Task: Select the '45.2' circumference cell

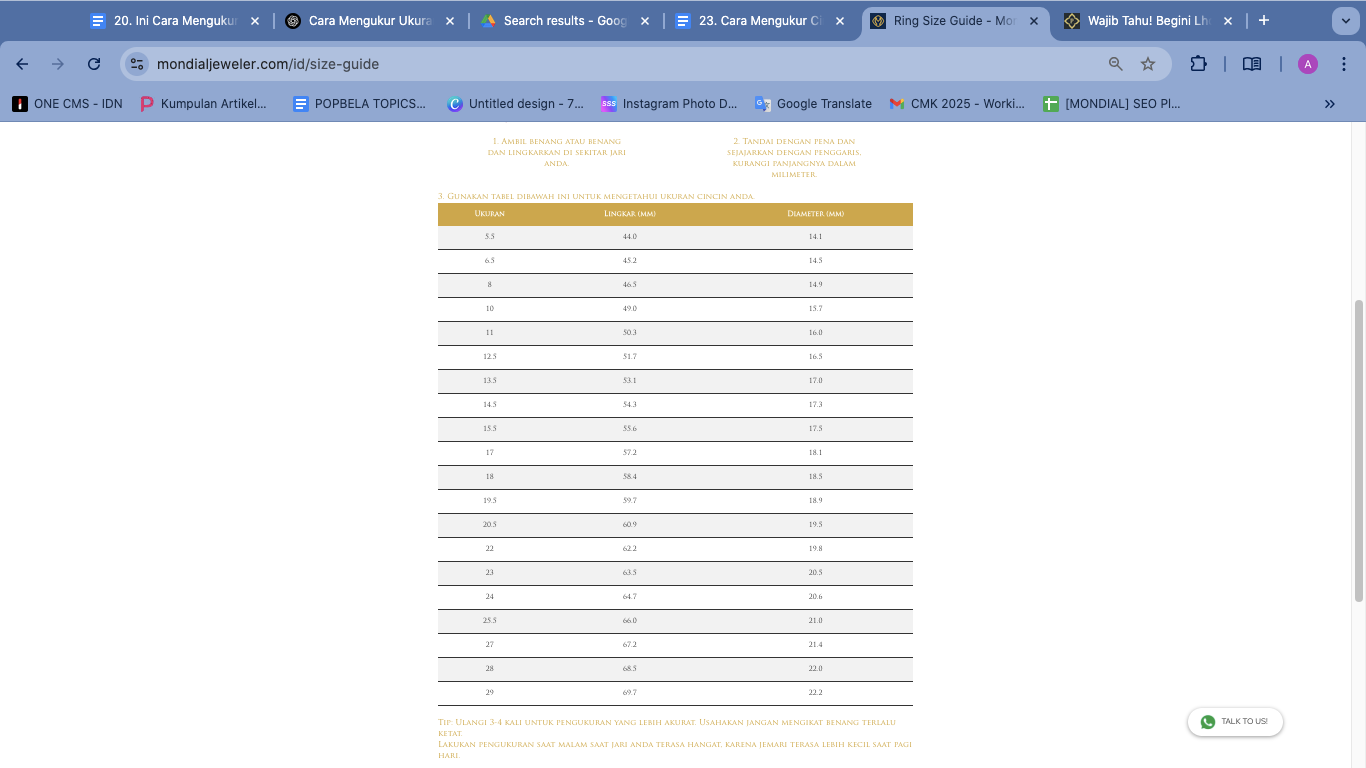Action: click(630, 261)
